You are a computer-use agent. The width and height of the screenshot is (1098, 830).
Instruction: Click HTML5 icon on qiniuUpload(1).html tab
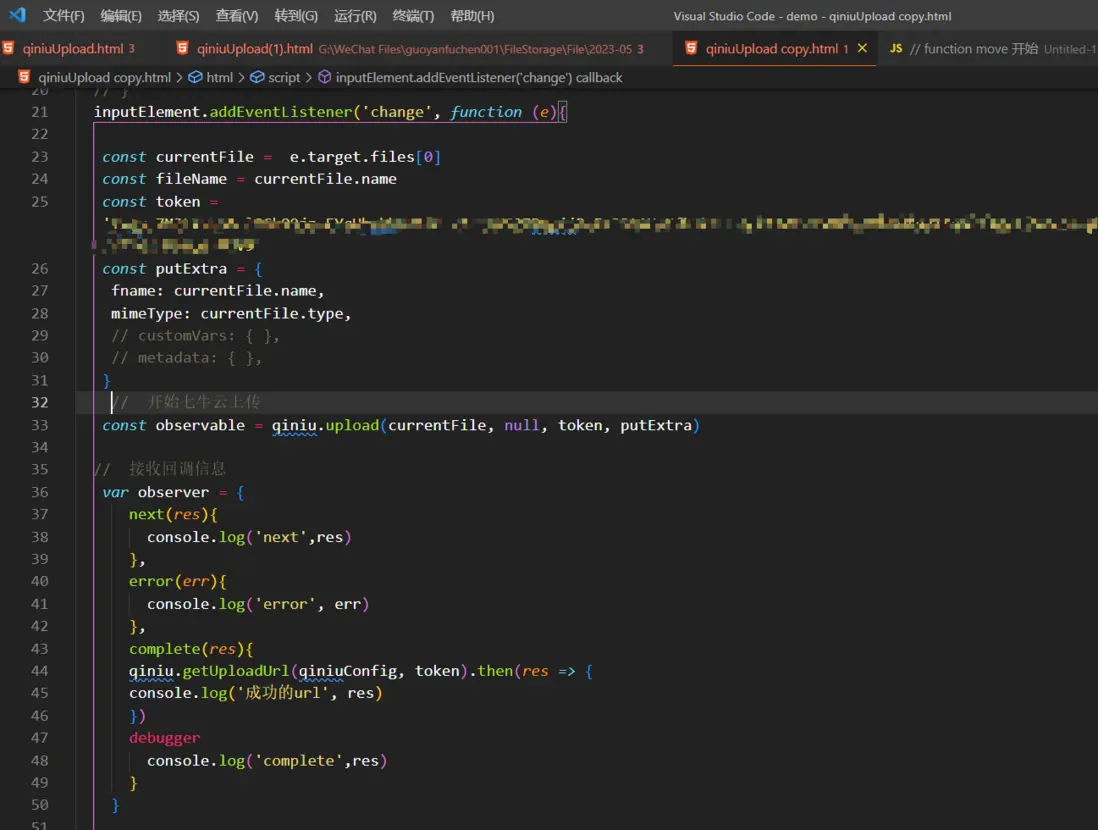point(182,48)
